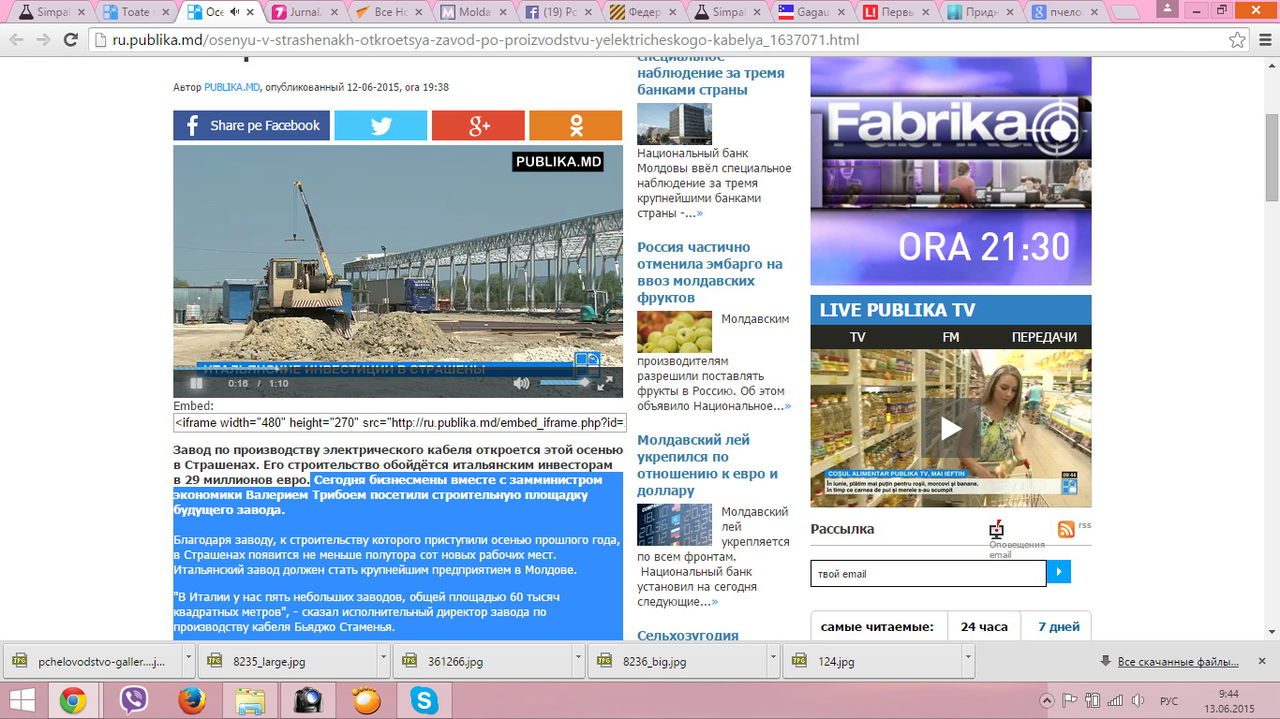Screen dimensions: 1280x719
Task: Open the orange app in taskbar
Action: 366,700
